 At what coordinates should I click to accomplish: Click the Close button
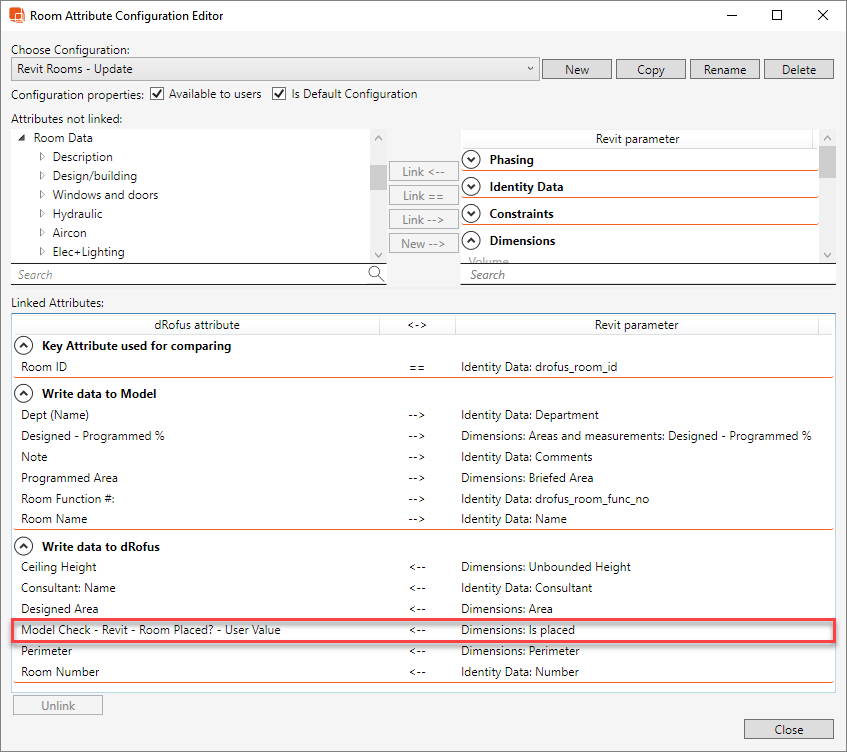pyautogui.click(x=788, y=728)
